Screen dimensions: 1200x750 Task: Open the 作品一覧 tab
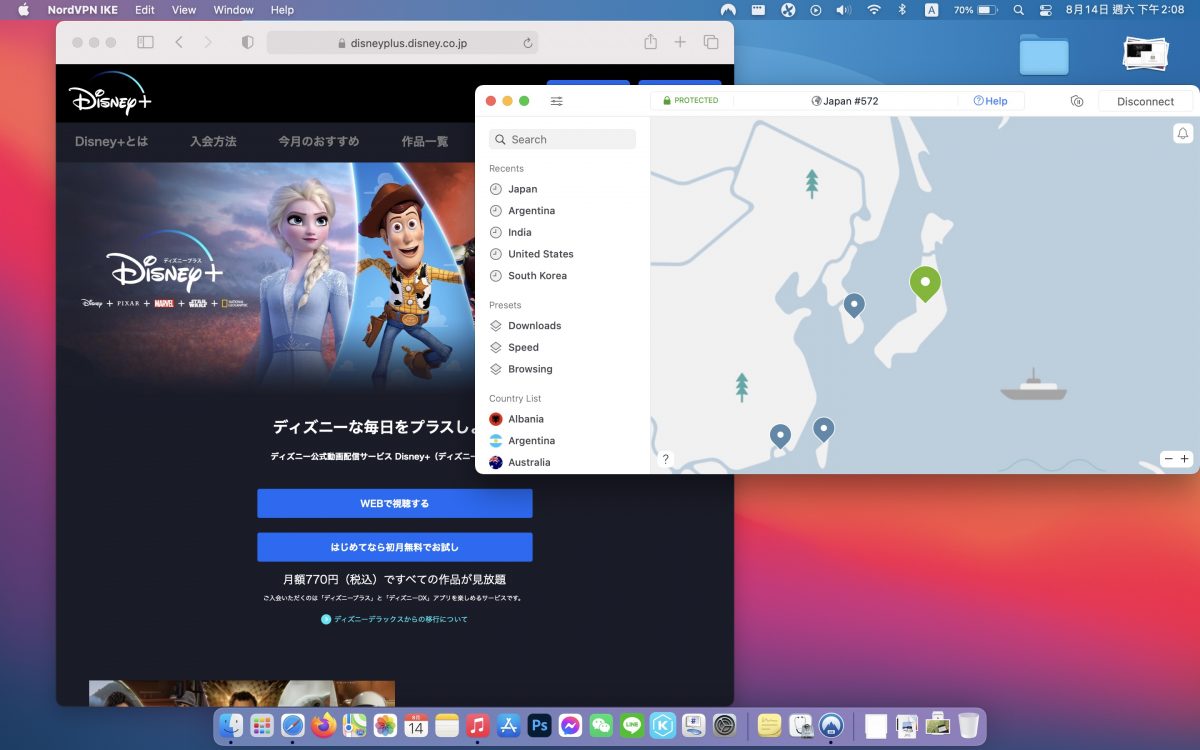424,142
